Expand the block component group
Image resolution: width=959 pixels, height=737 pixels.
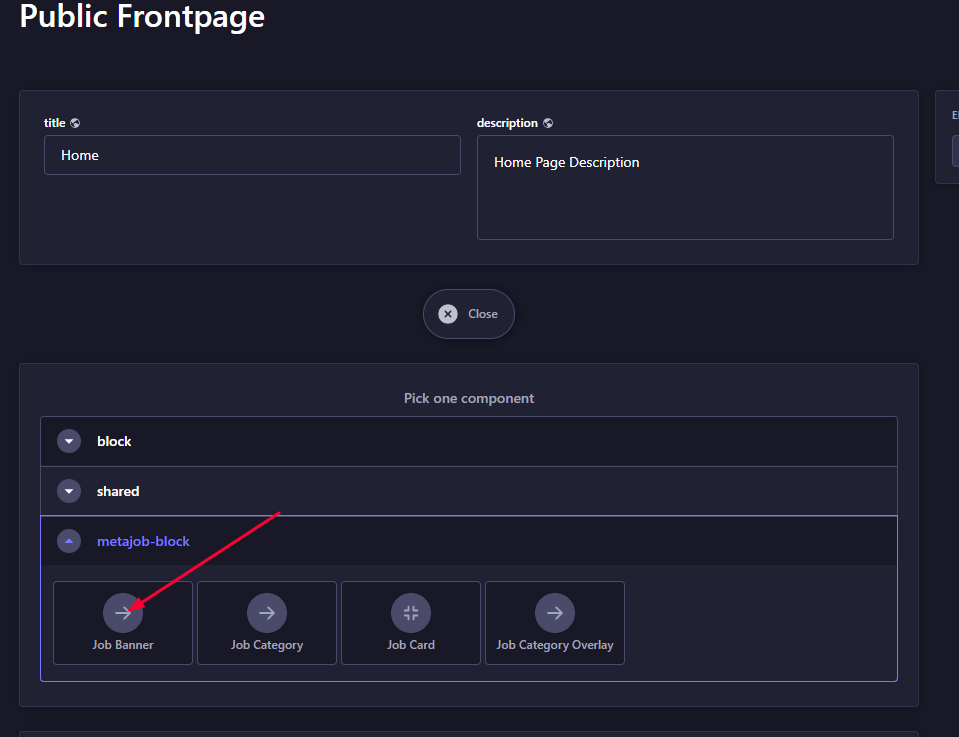tap(69, 441)
